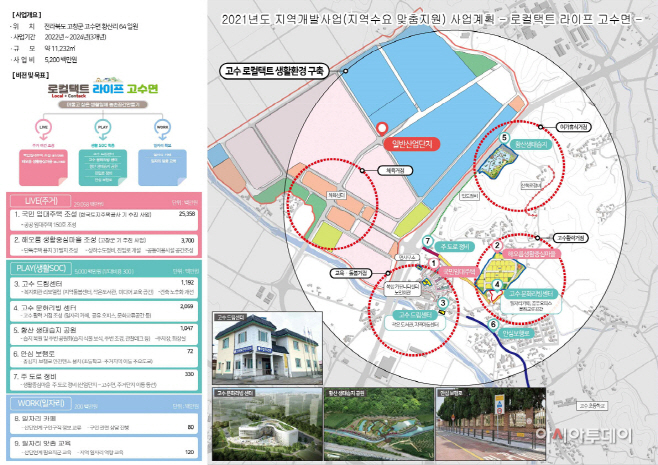Click map marker number 3 above 고수 드림센터
658x465 pixels.
tap(442, 303)
